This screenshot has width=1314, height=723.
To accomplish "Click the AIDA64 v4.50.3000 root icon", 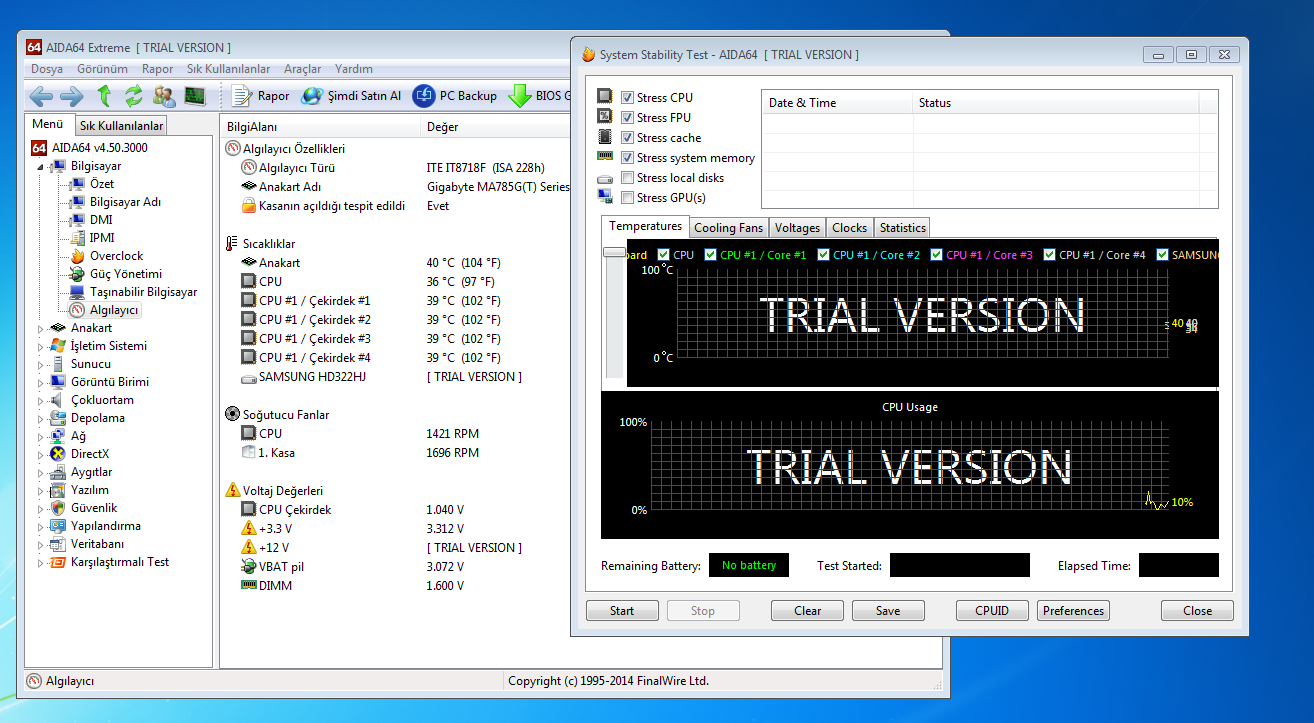I will (39, 148).
